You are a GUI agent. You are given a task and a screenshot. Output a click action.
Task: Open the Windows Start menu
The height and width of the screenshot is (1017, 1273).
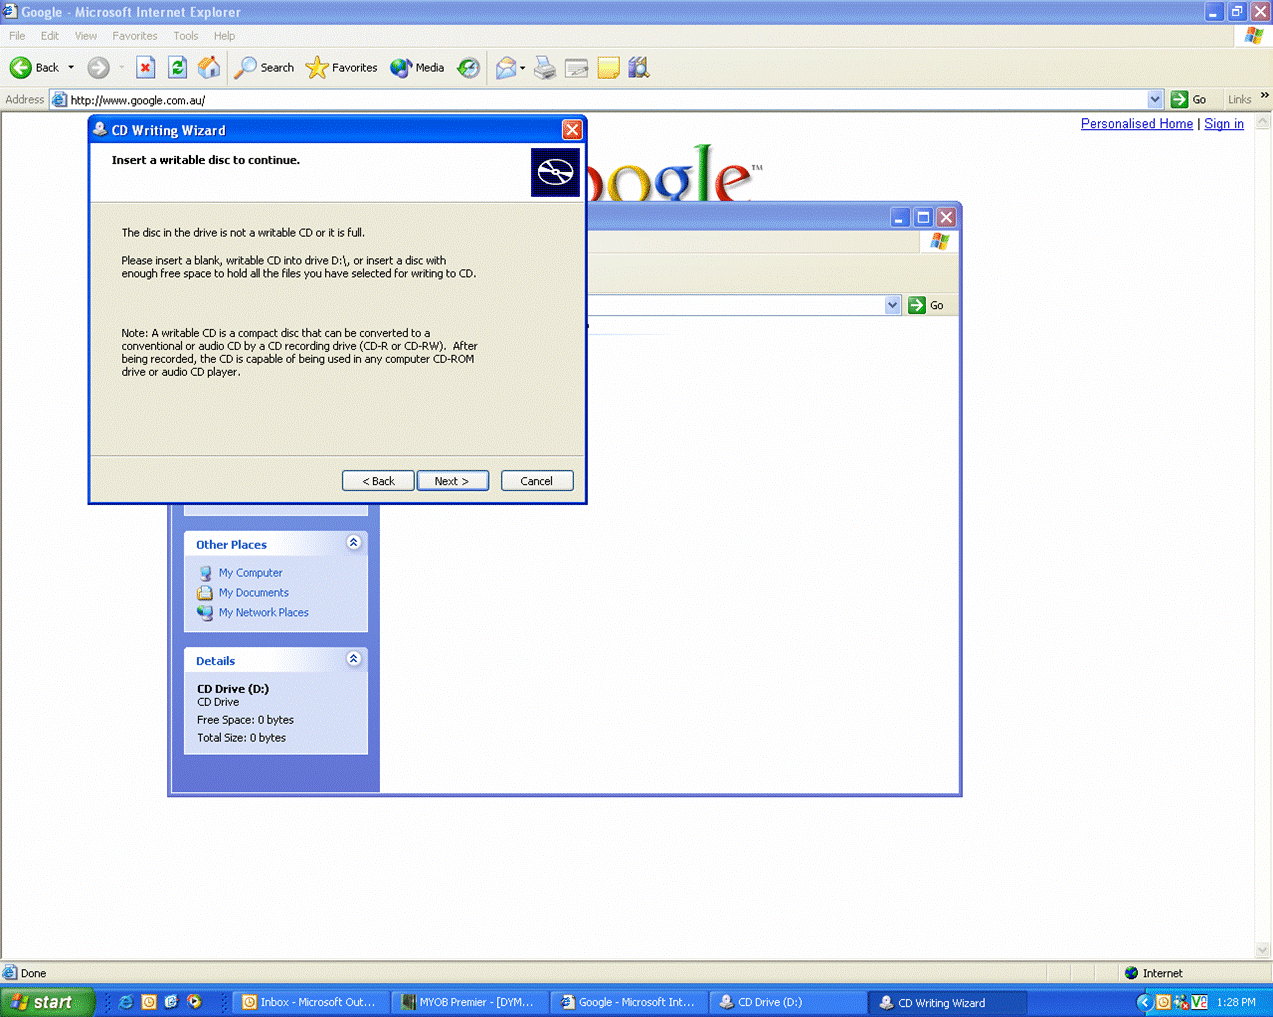[x=47, y=1002]
